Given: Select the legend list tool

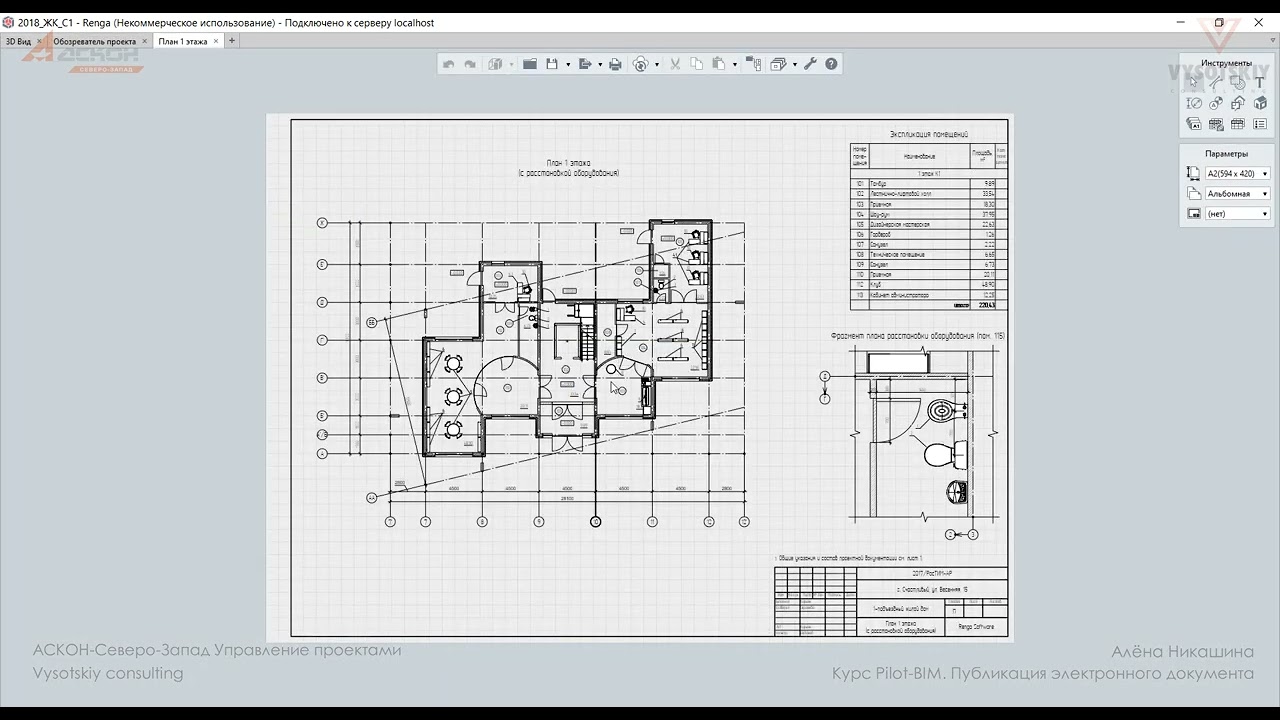Looking at the screenshot, I should pos(1260,125).
